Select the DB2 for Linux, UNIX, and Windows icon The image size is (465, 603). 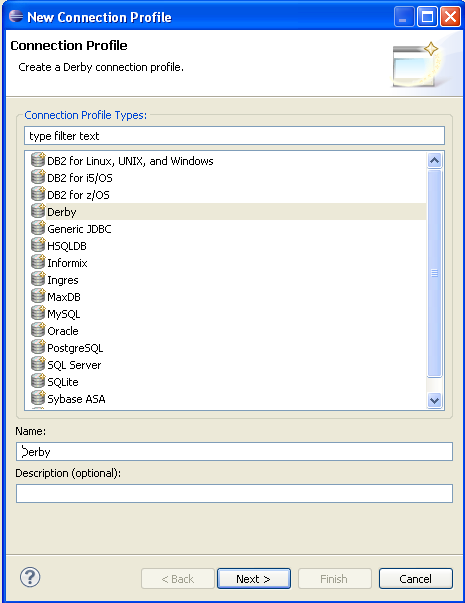point(38,160)
